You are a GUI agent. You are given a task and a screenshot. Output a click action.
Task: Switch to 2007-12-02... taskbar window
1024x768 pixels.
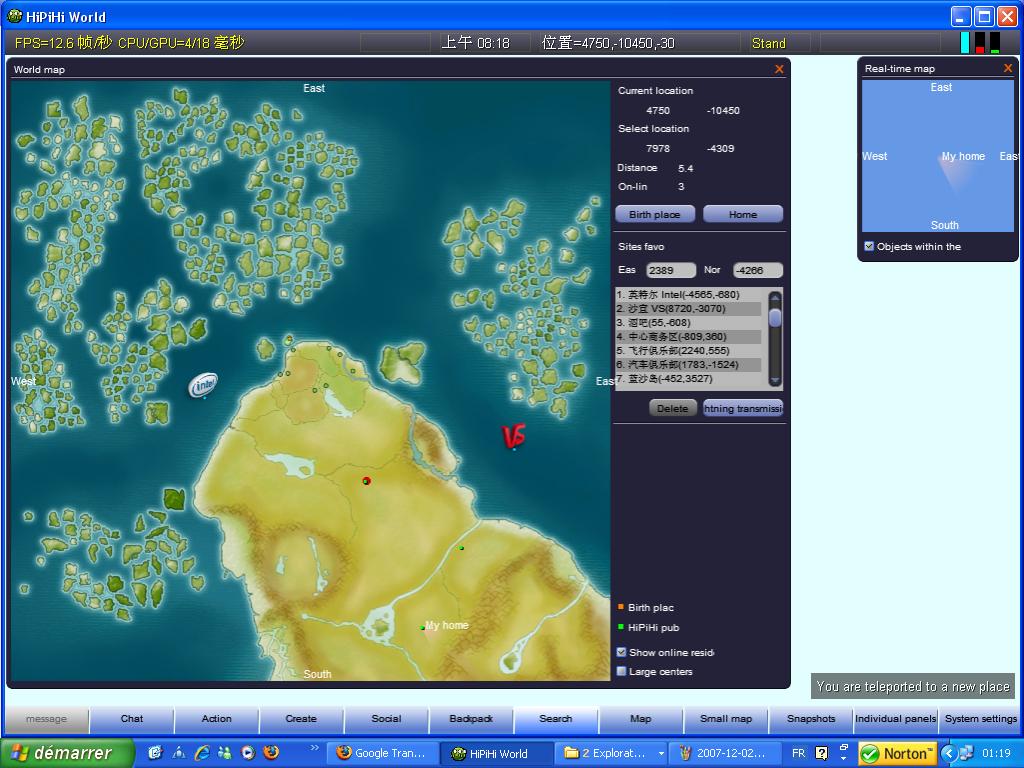click(x=723, y=753)
